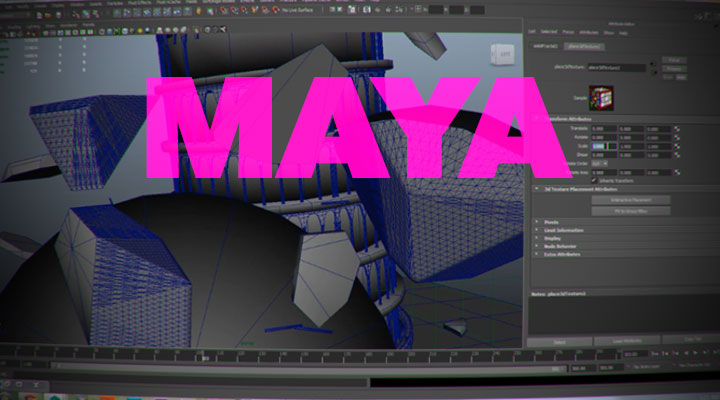This screenshot has height=400, width=720.
Task: Click the place3dTexture name input field
Action: 617,68
